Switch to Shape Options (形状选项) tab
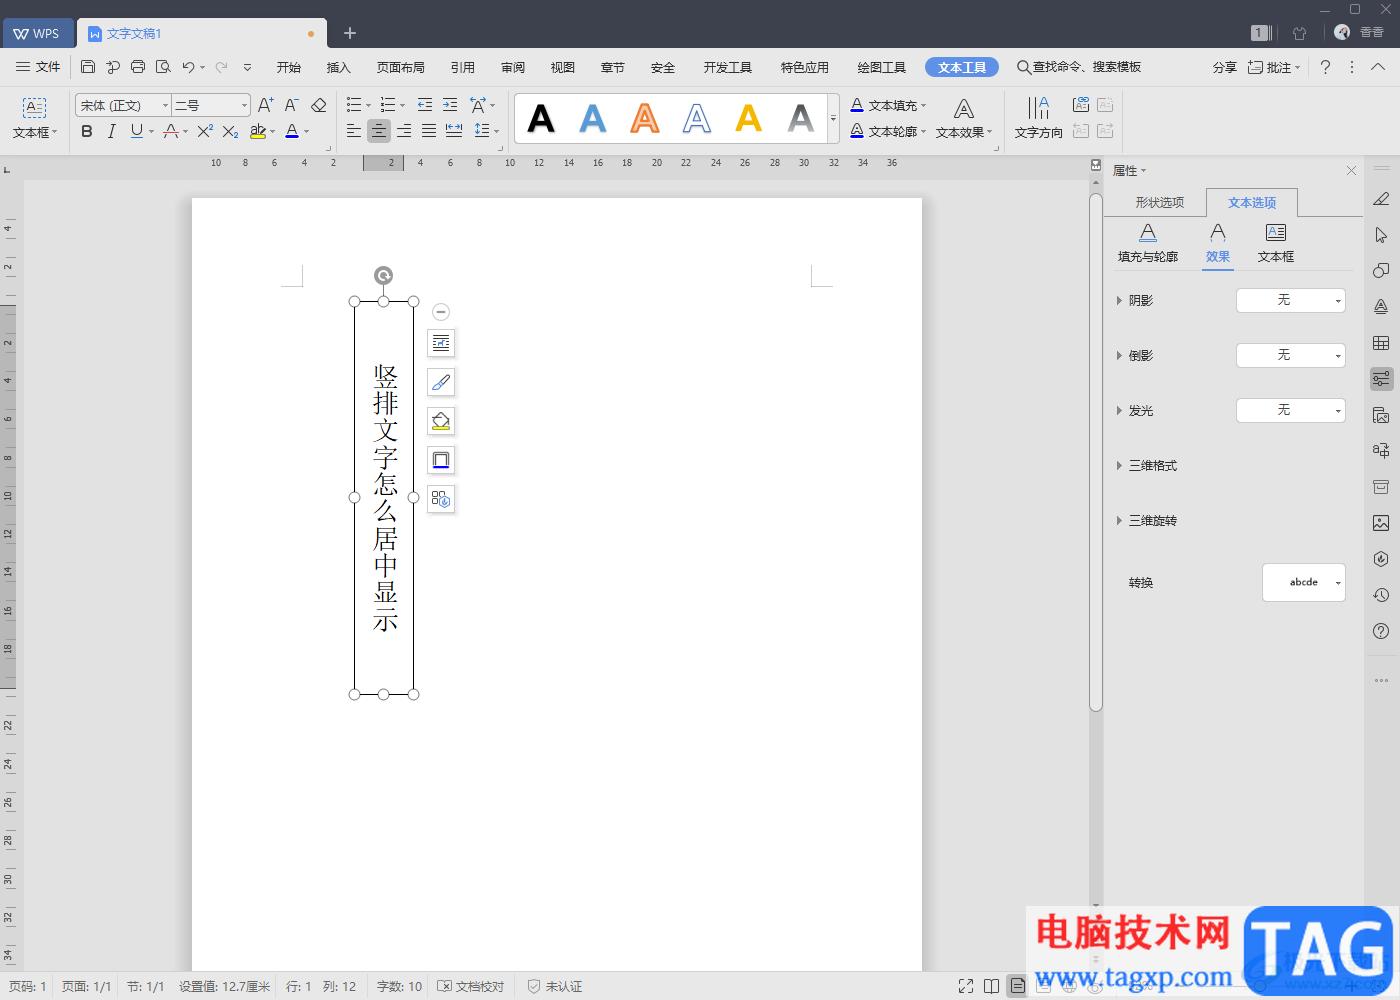The image size is (1400, 1000). 1160,202
